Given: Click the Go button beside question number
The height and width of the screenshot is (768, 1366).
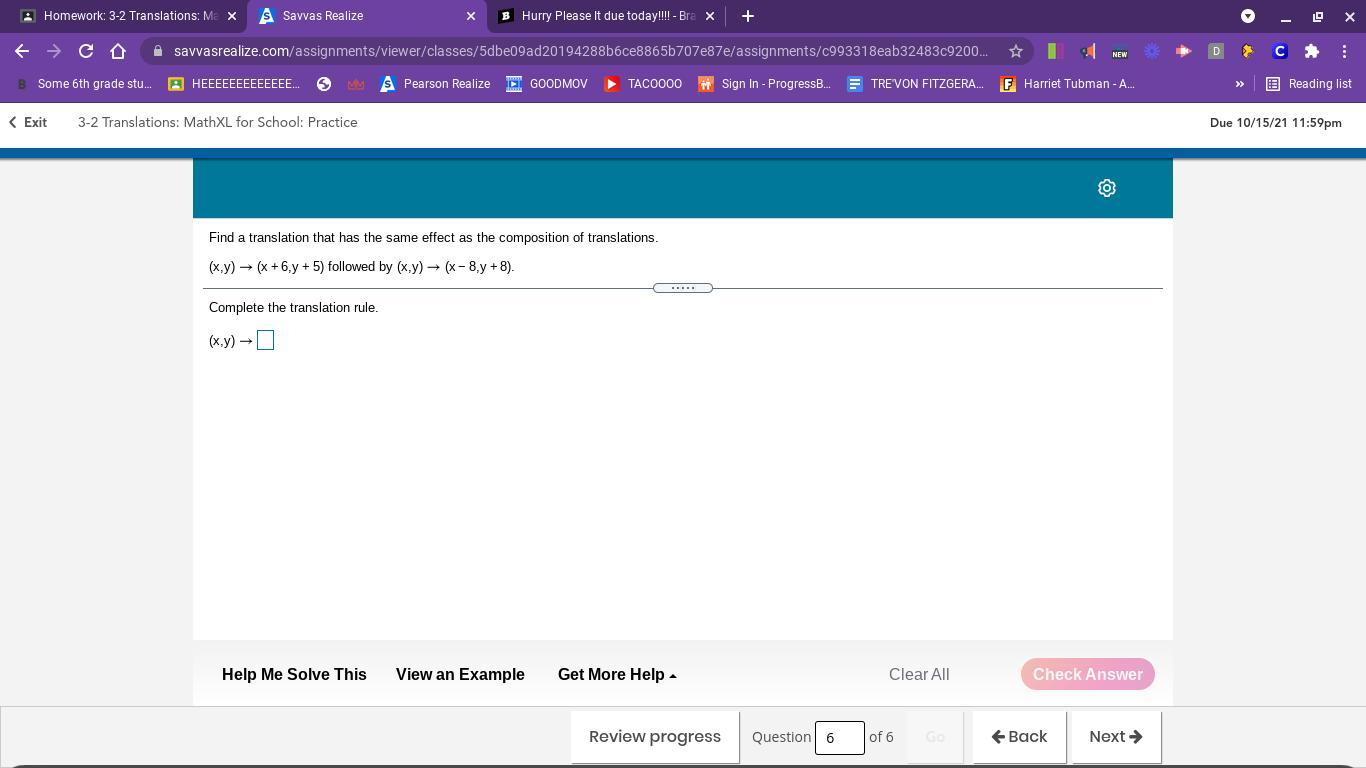Looking at the screenshot, I should point(935,737).
